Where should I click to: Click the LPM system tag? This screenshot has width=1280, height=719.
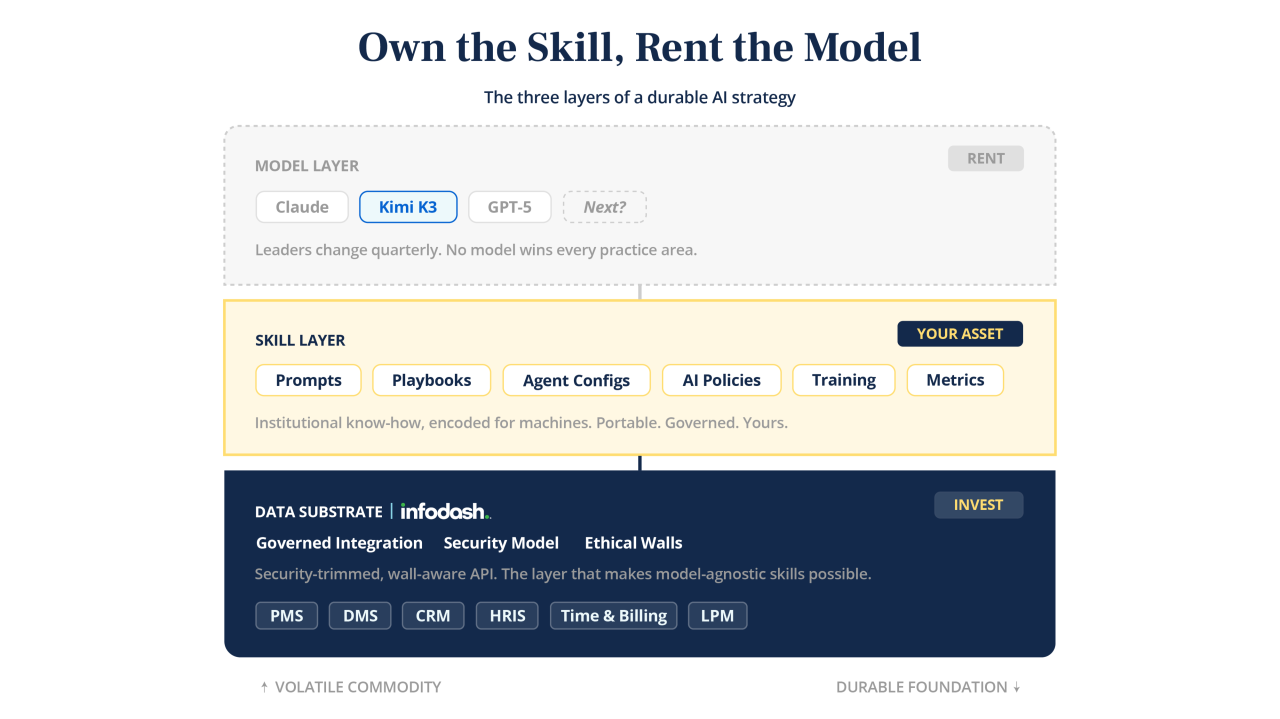tap(718, 615)
